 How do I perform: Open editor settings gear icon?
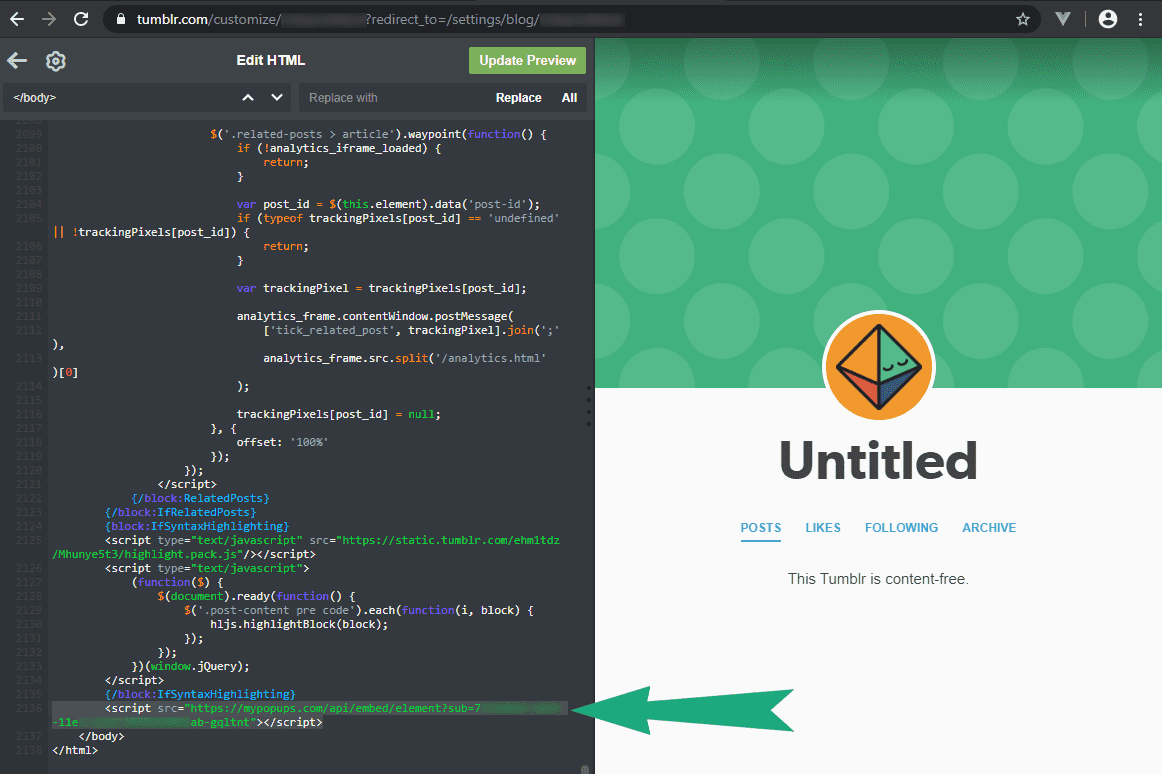pyautogui.click(x=56, y=61)
